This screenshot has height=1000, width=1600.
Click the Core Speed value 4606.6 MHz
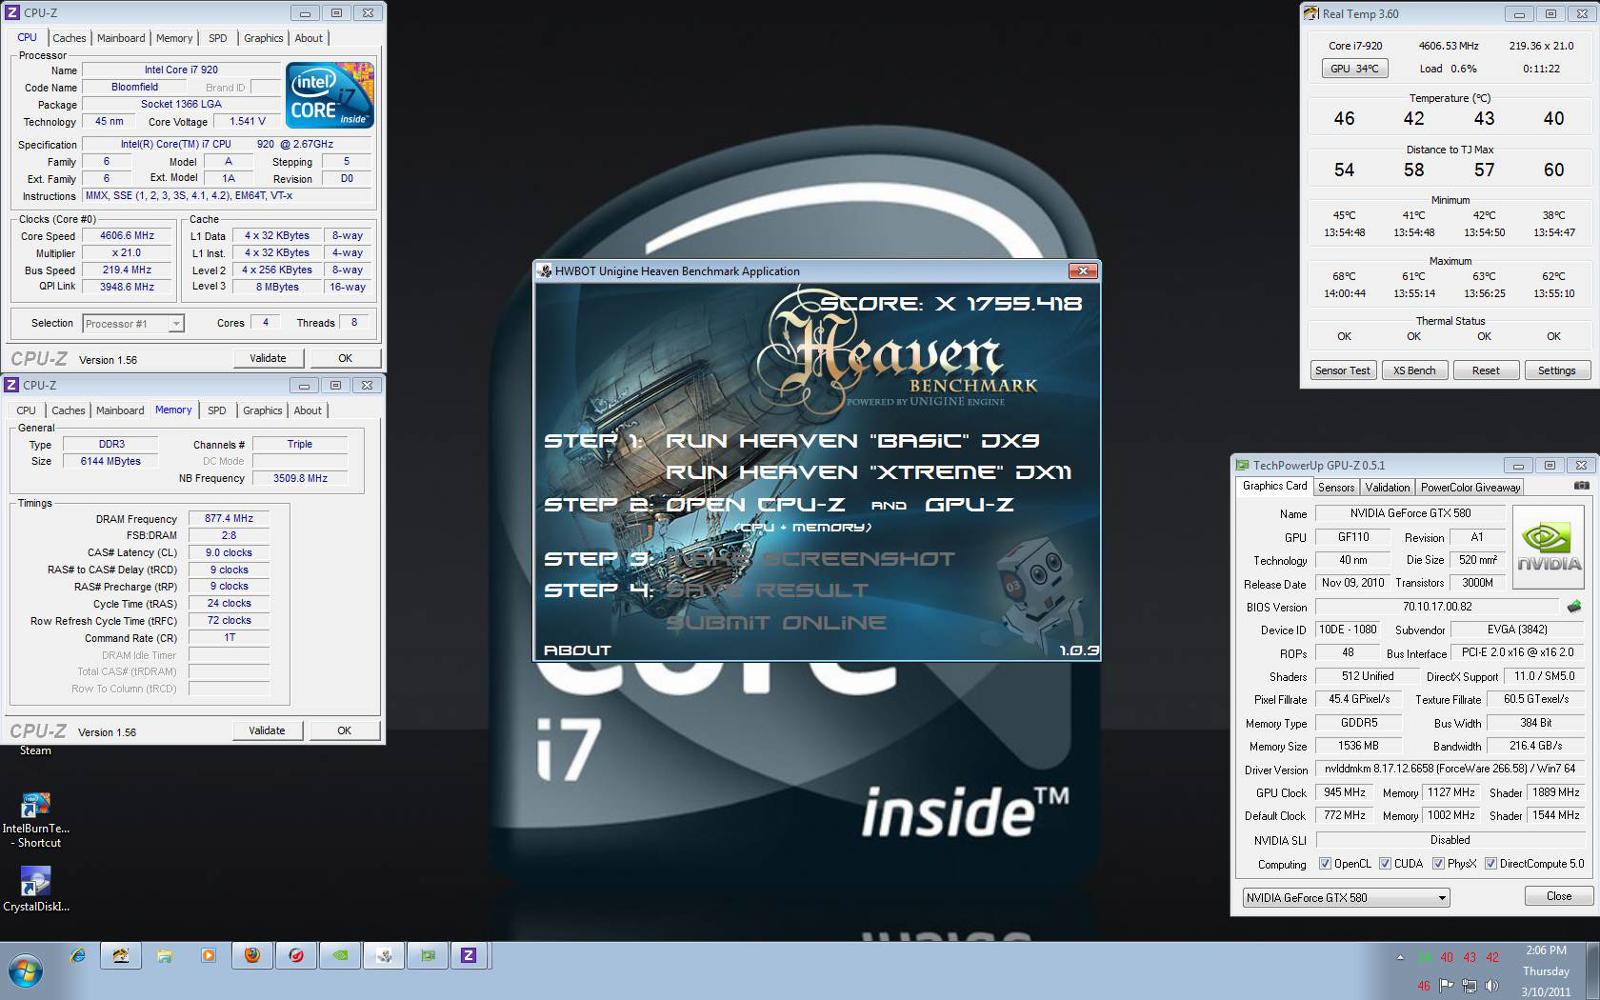pos(127,236)
